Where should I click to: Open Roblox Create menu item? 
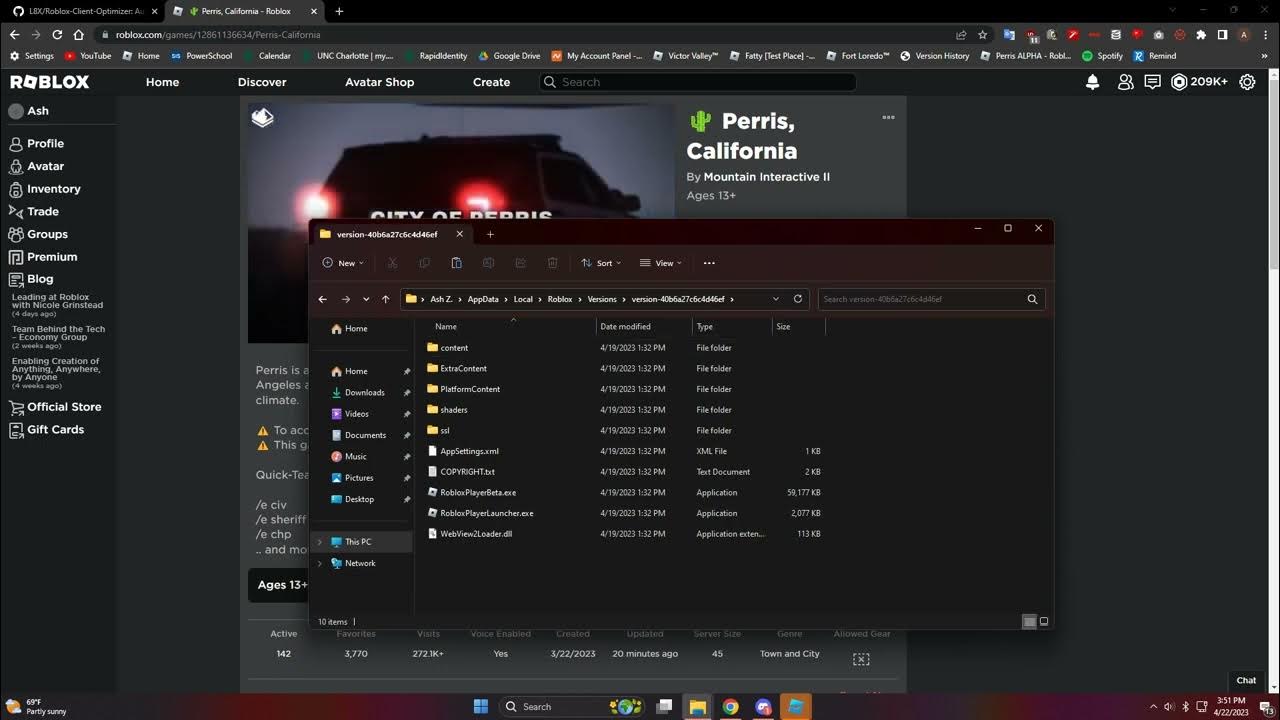pyautogui.click(x=491, y=82)
